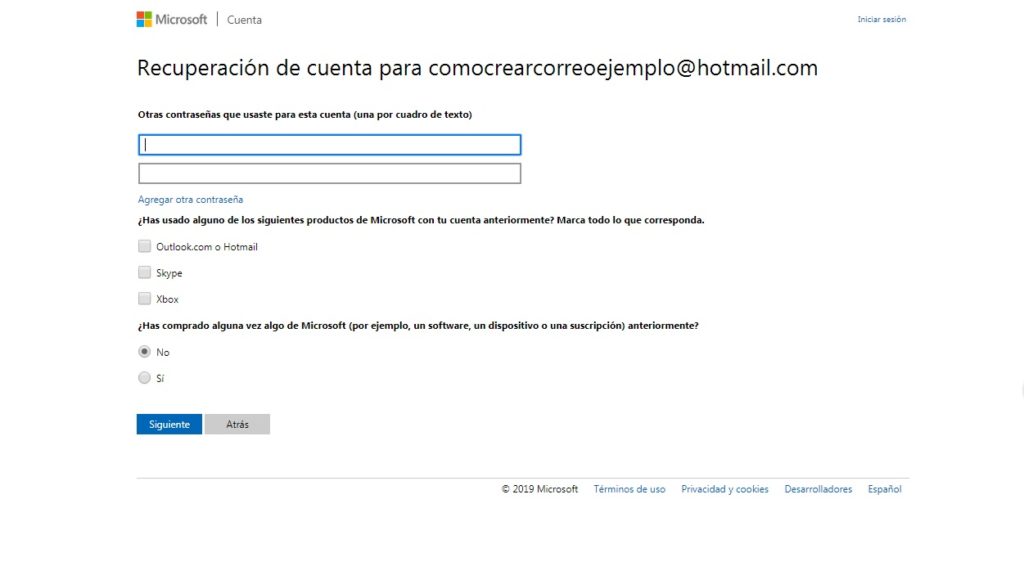The height and width of the screenshot is (562, 1024).
Task: Click the Español language link
Action: 884,489
